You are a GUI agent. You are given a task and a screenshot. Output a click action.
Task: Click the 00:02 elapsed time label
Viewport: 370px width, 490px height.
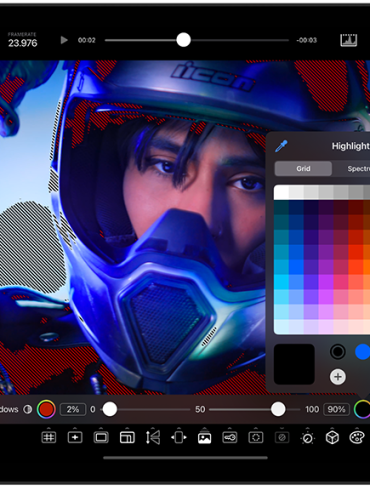87,40
